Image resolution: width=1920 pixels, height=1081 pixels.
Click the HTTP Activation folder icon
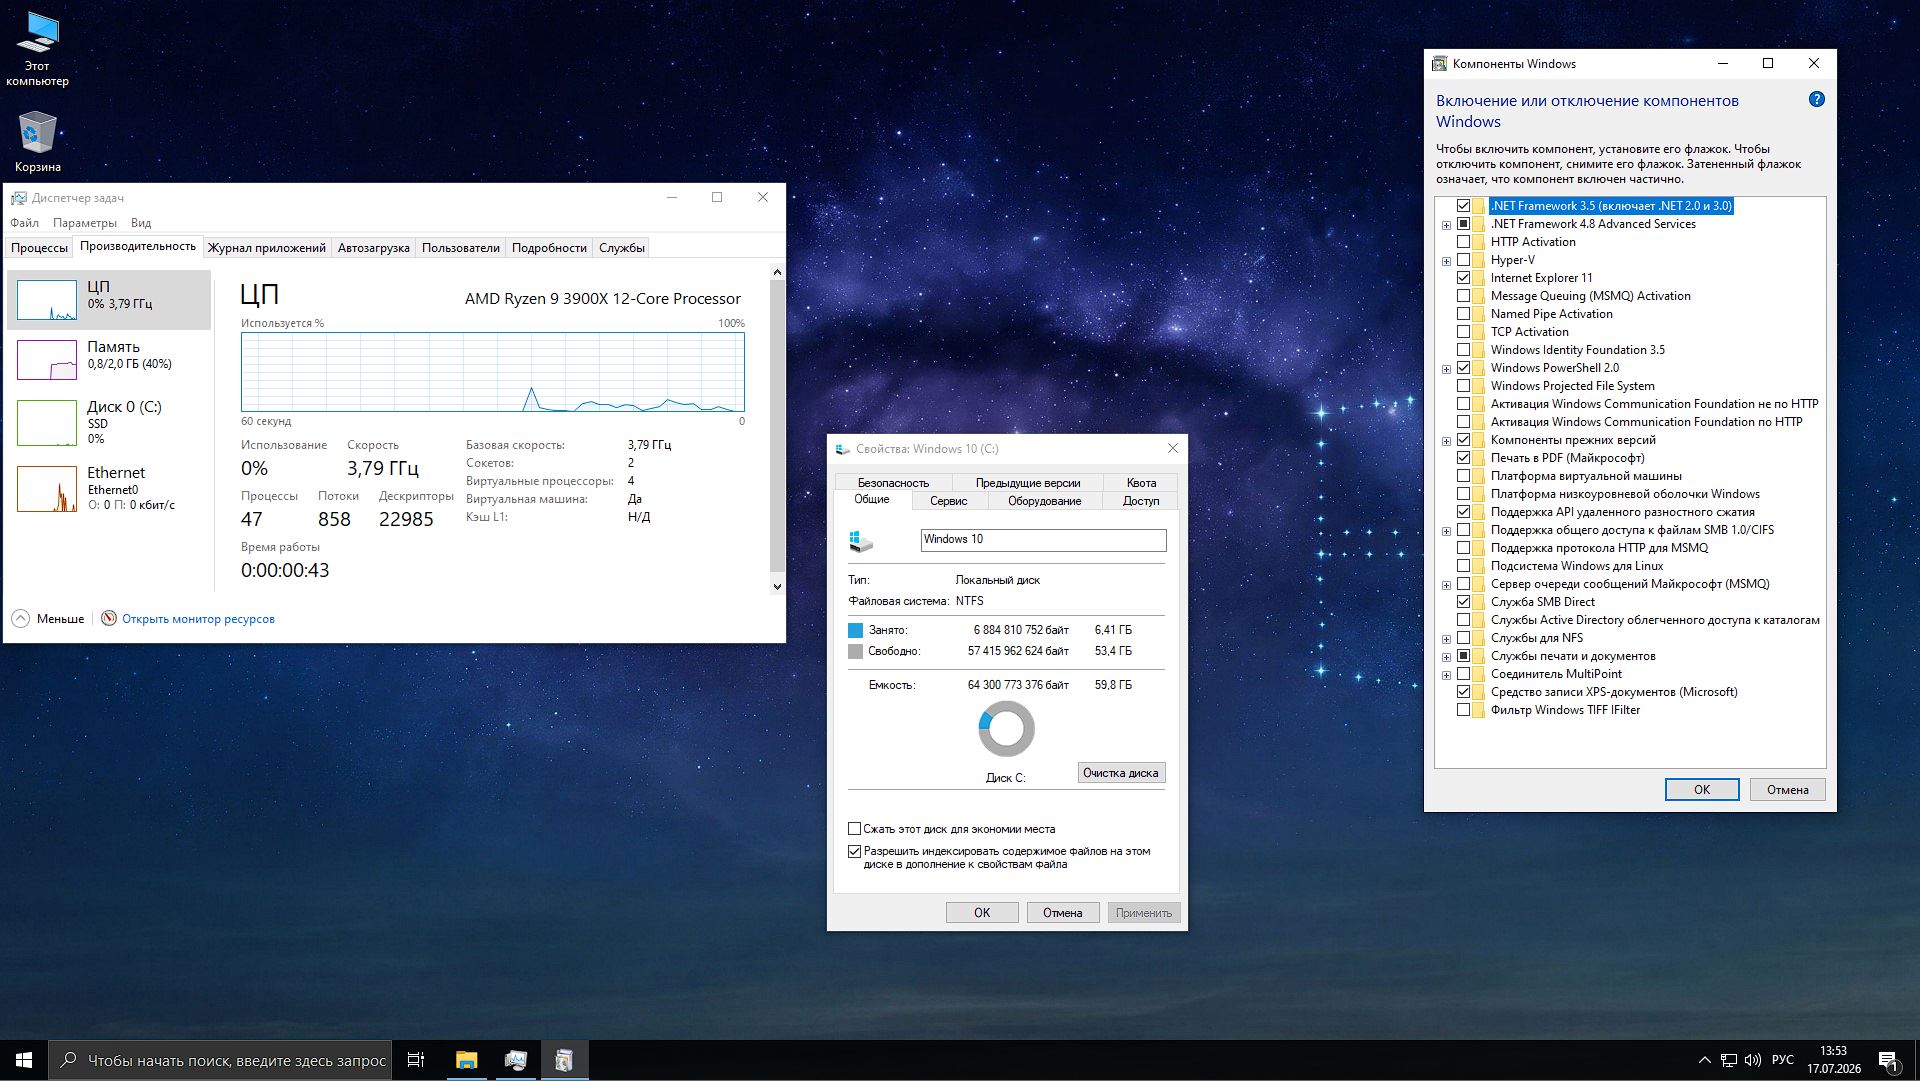[x=1479, y=242]
